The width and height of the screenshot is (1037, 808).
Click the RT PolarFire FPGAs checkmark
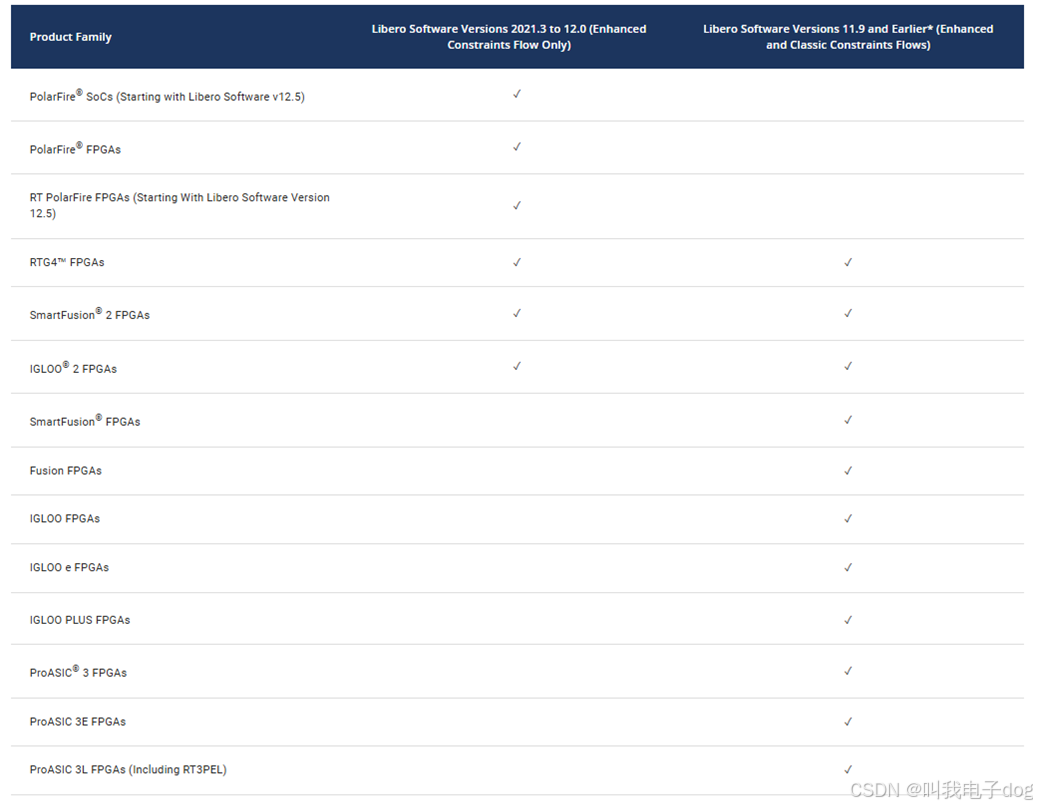pos(517,205)
